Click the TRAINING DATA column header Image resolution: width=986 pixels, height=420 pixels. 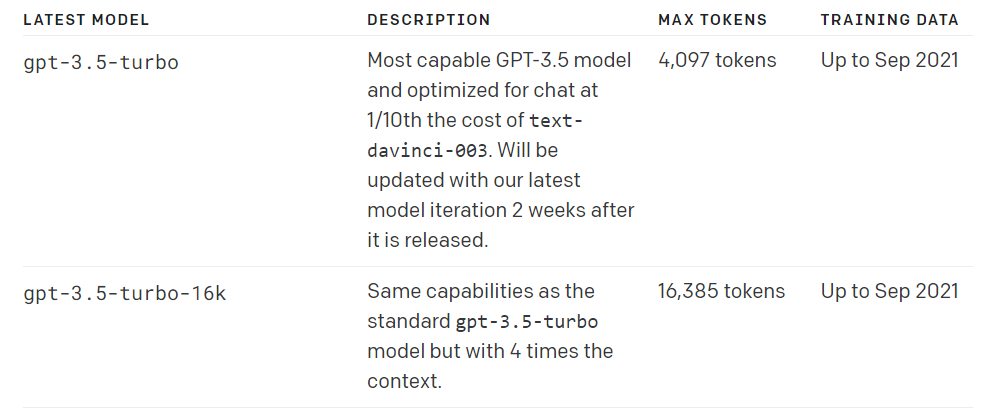889,20
